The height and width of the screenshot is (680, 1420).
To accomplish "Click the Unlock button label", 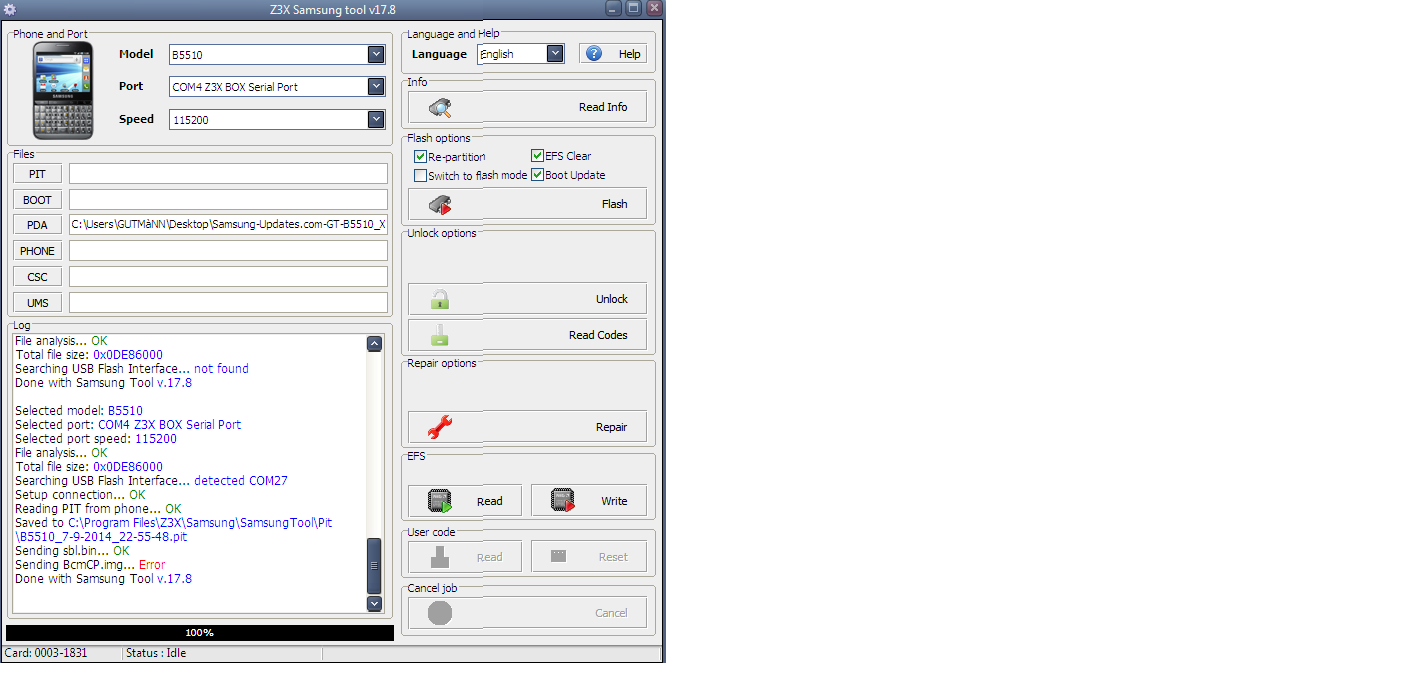I will tap(612, 299).
